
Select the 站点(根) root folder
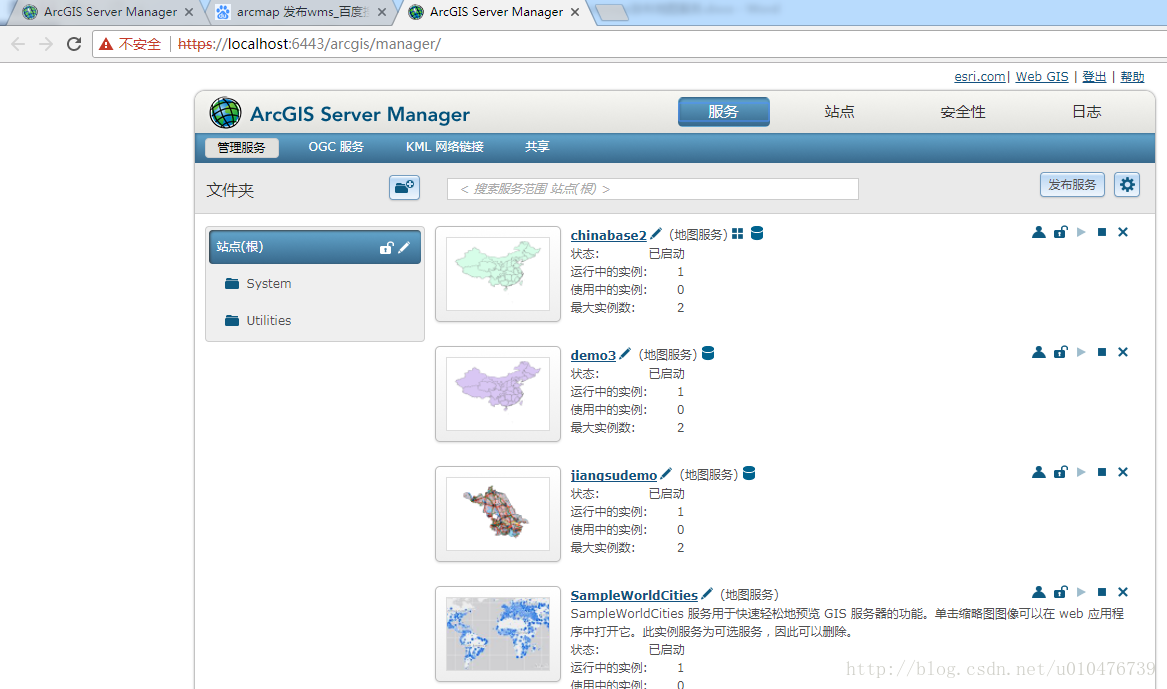(x=315, y=247)
